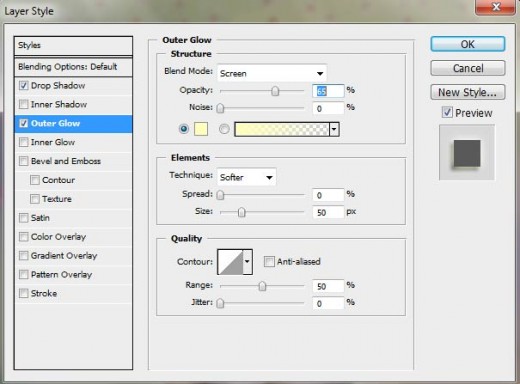520x384 pixels.
Task: Open the Contour picker dropdown arrow
Action: coord(247,262)
